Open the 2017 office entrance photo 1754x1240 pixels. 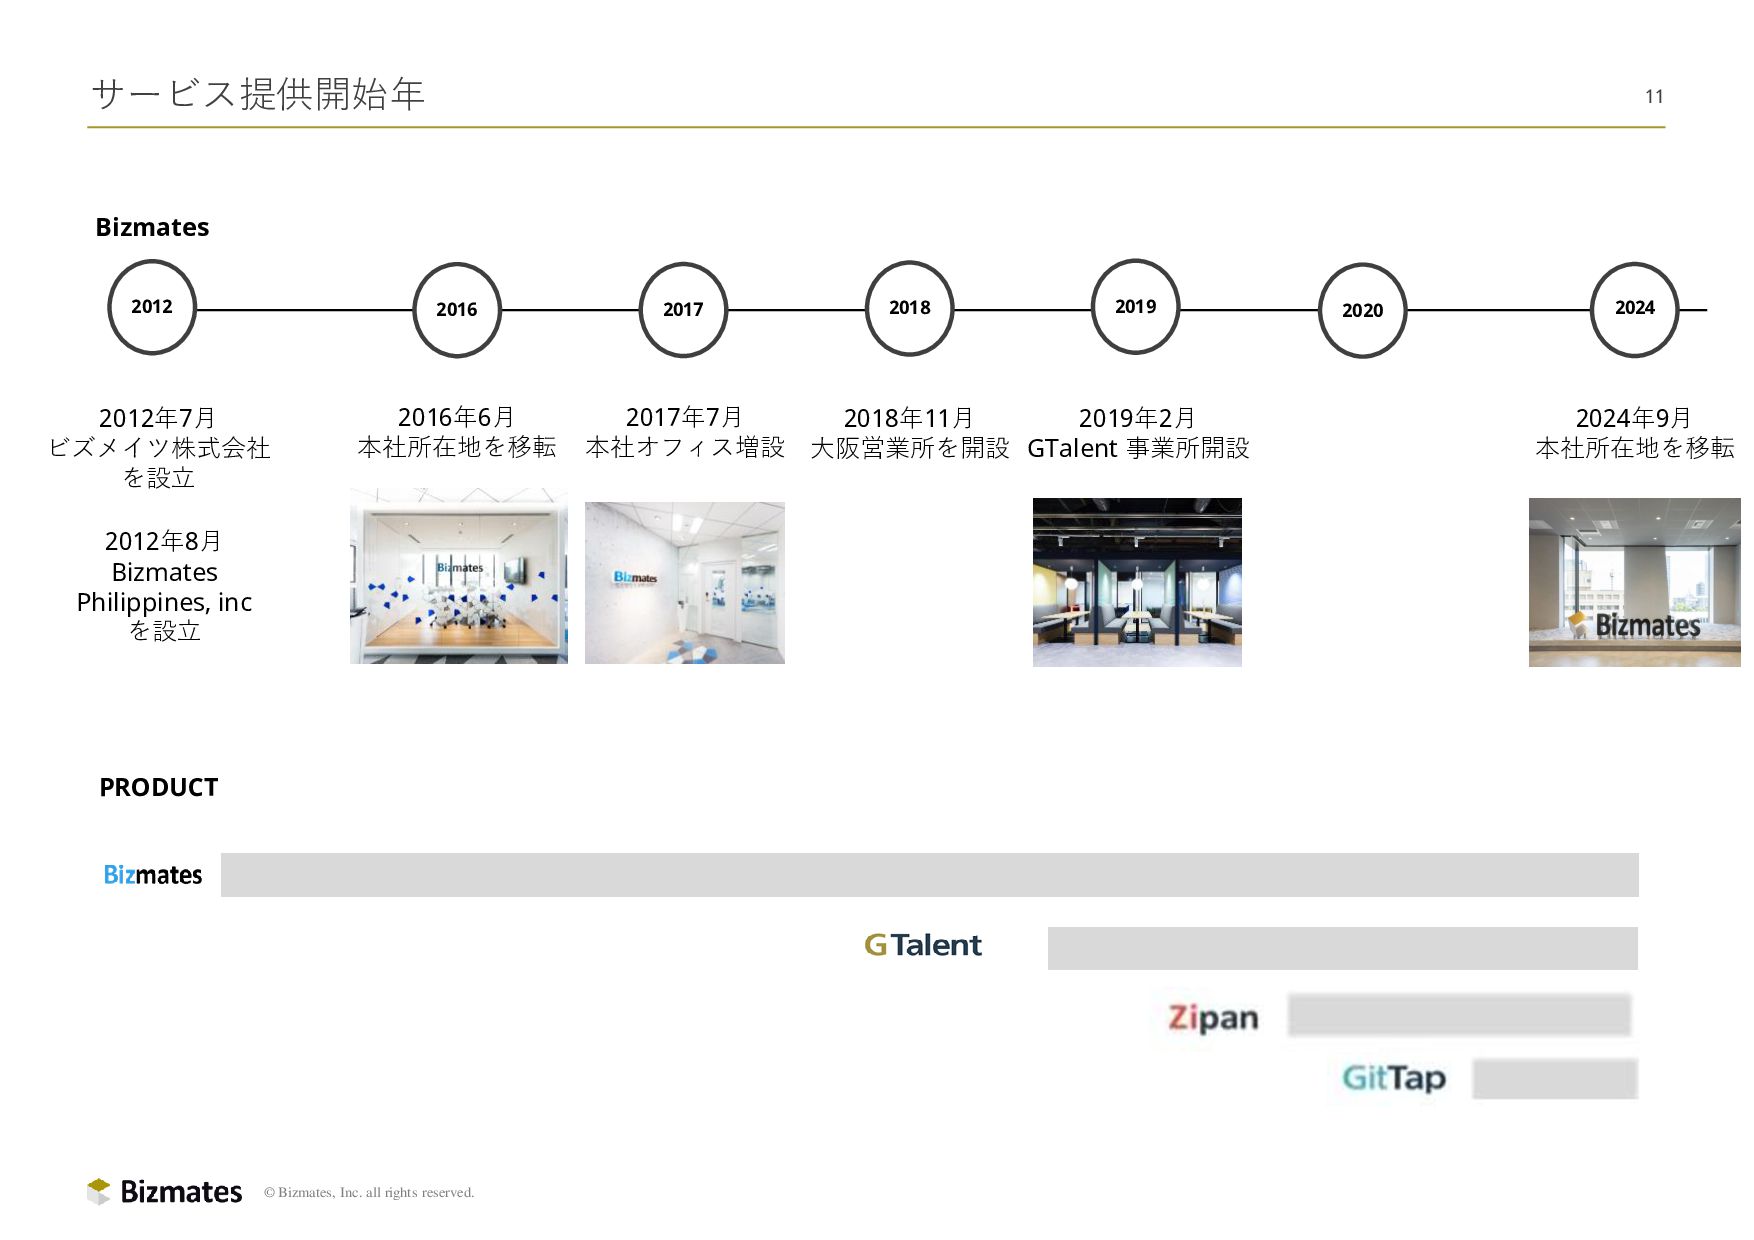point(685,583)
